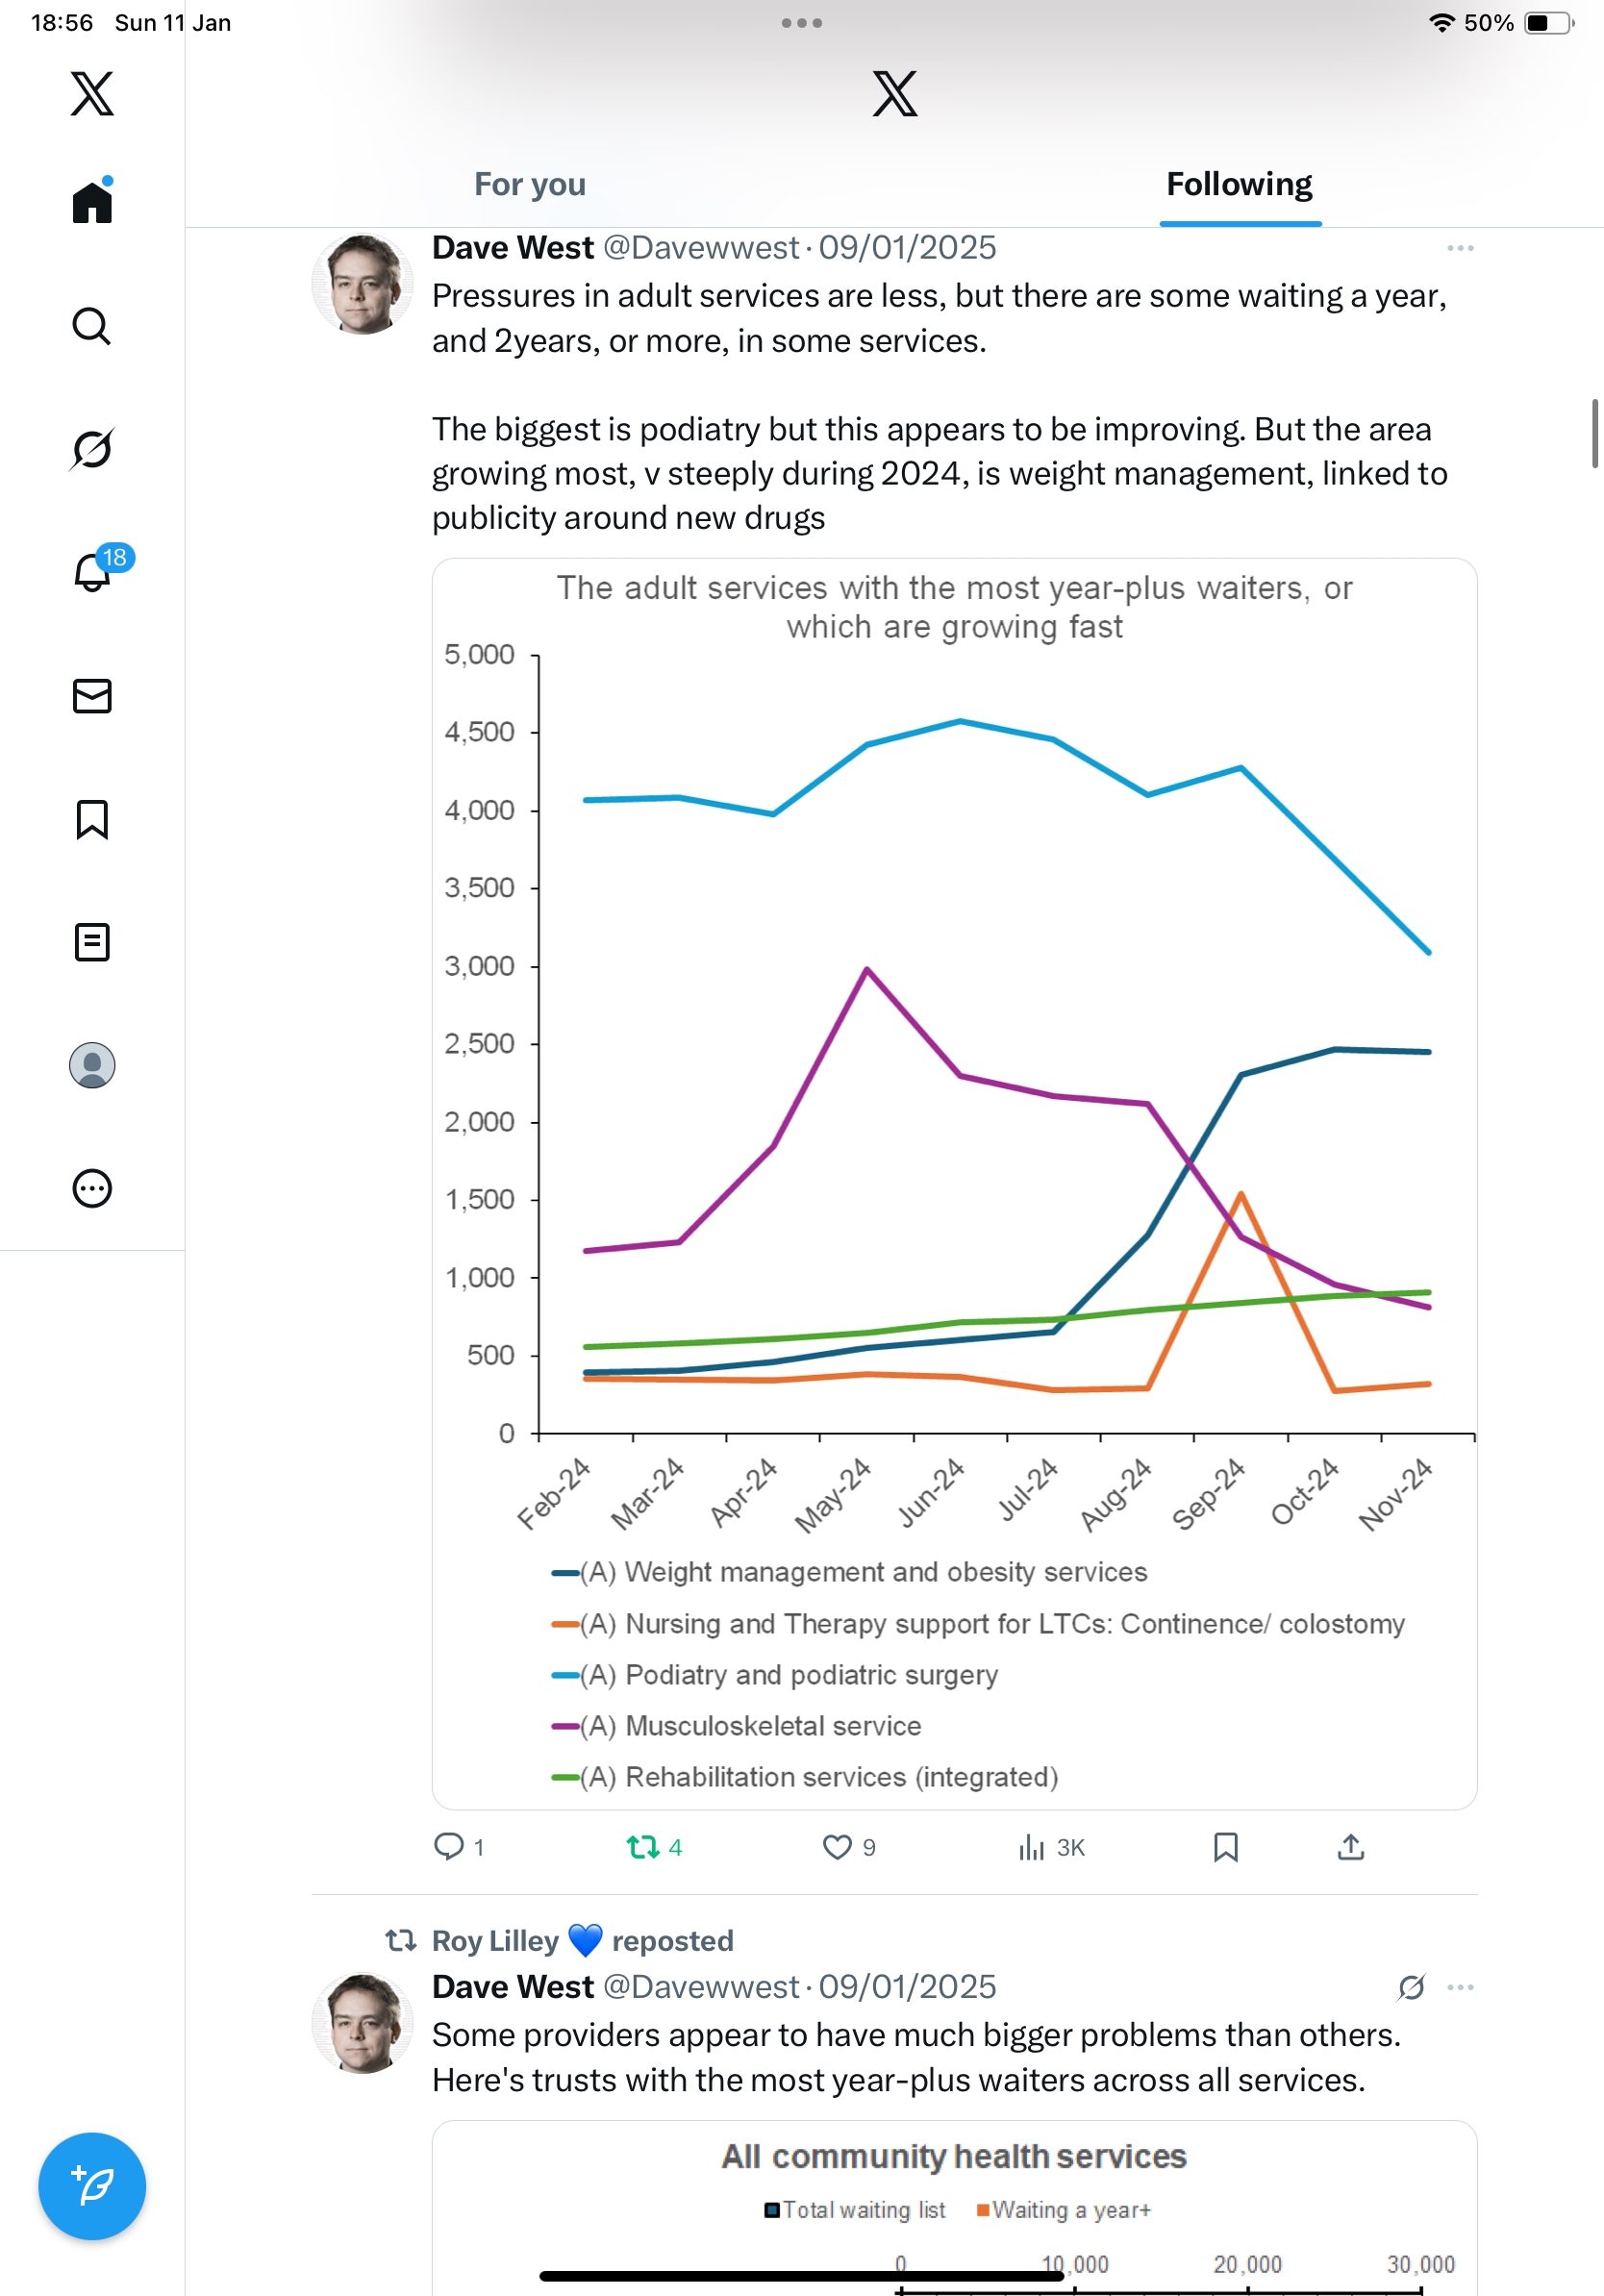Screen dimensions: 1604x2296
Task: Bookmark the adult services chart post
Action: [x=1225, y=1847]
